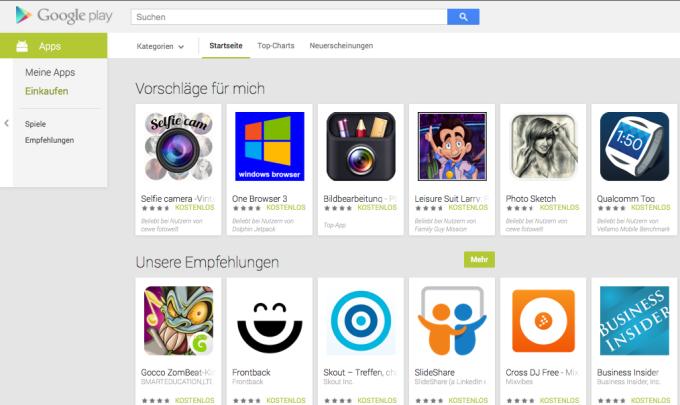Select the Bildbearbeitung camera app icon
The image size is (680, 405).
click(x=361, y=147)
